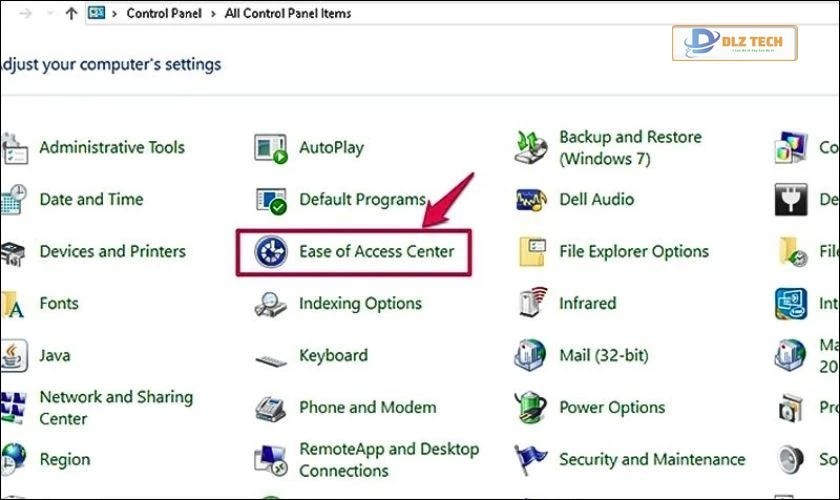Open the Security and Maintenance link
This screenshot has height=500, width=840.
tap(651, 460)
